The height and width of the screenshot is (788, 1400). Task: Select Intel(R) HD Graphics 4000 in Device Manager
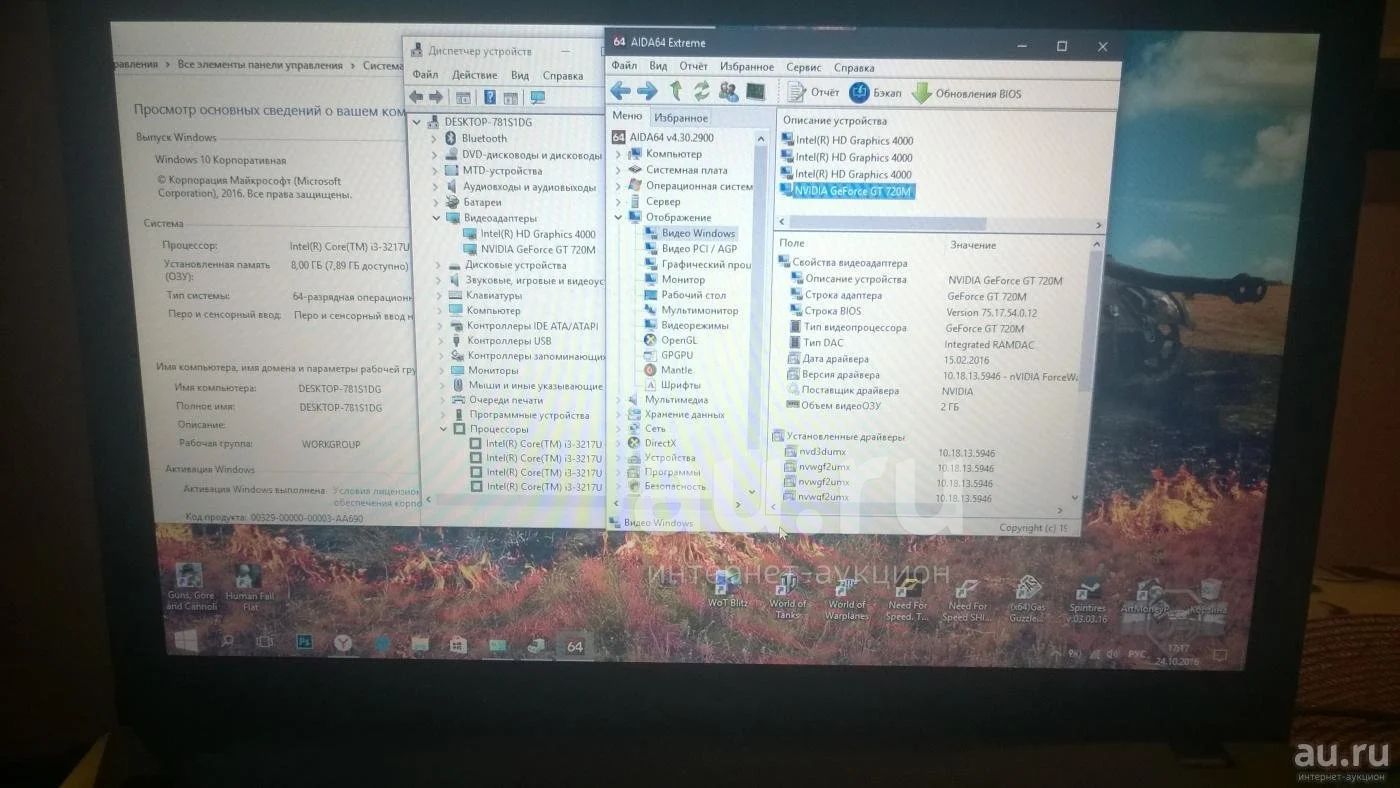pyautogui.click(x=529, y=234)
